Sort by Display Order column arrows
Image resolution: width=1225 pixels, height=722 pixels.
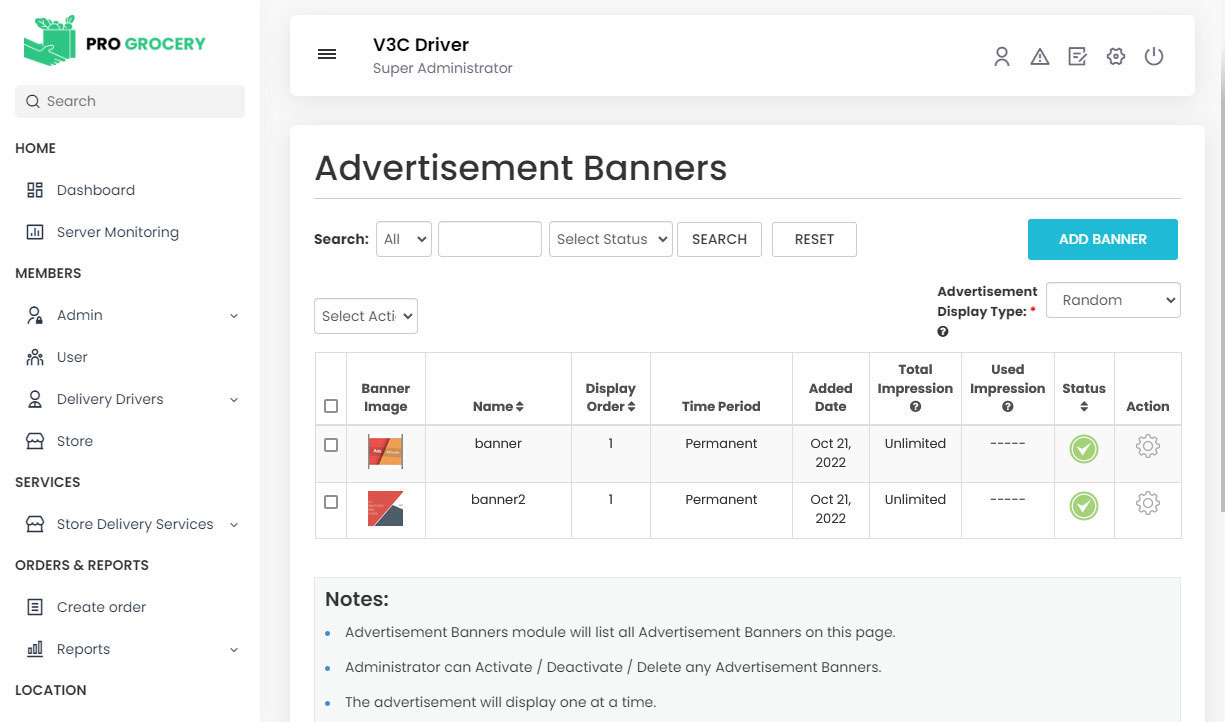[631, 407]
